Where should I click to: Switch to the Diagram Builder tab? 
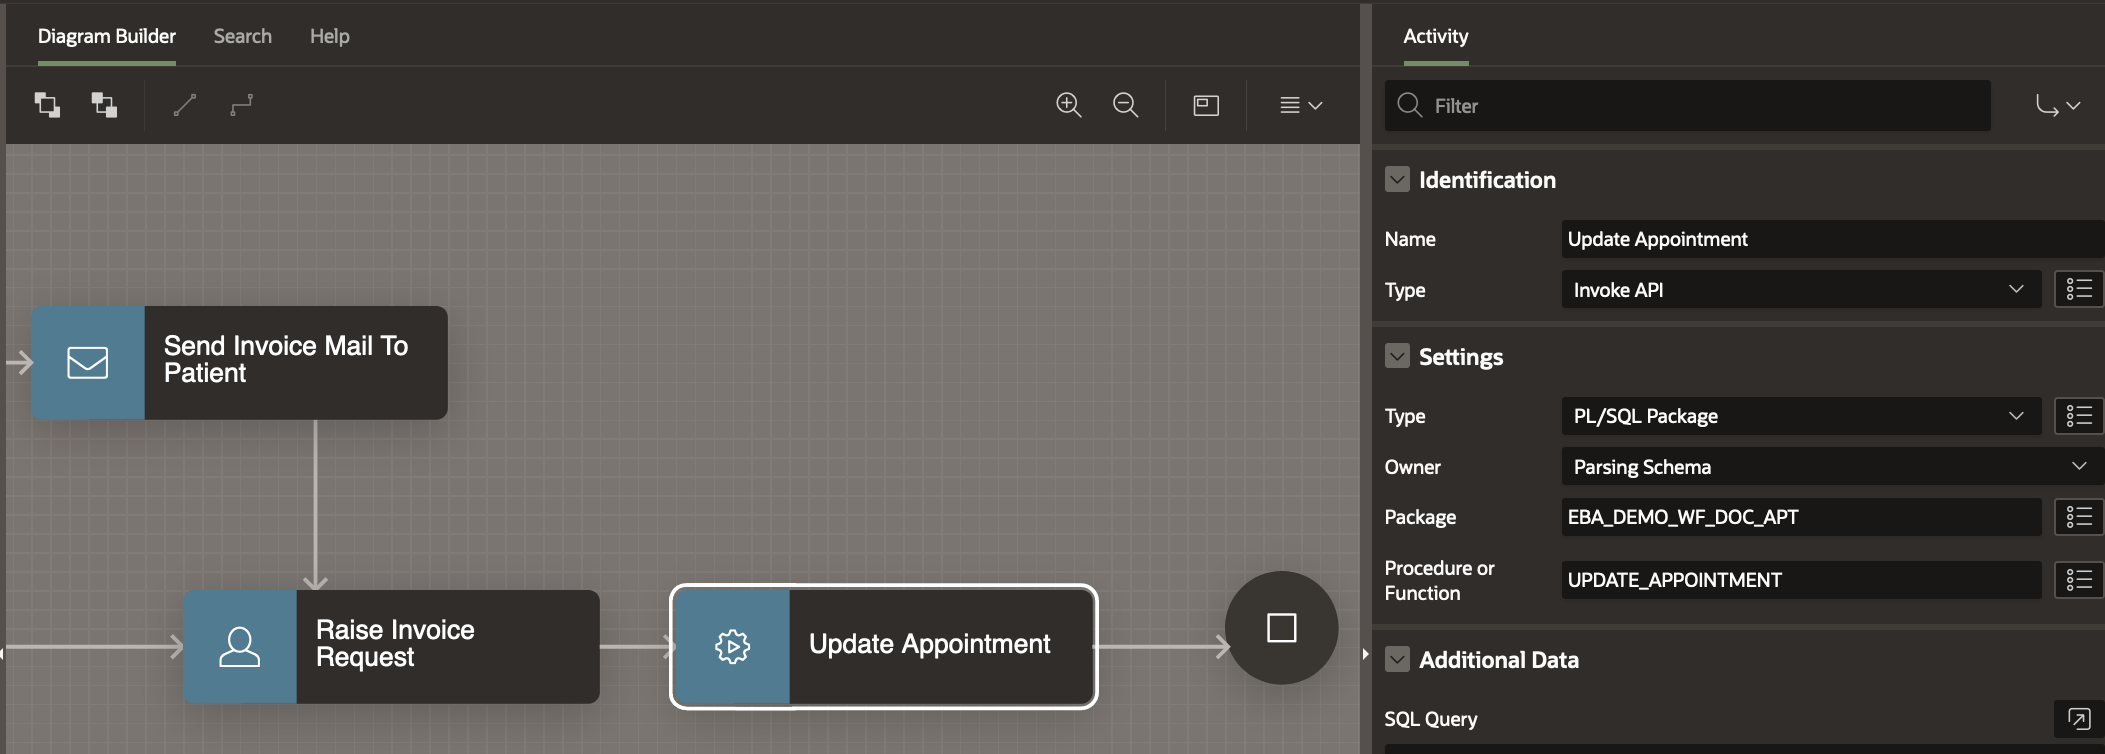(107, 36)
